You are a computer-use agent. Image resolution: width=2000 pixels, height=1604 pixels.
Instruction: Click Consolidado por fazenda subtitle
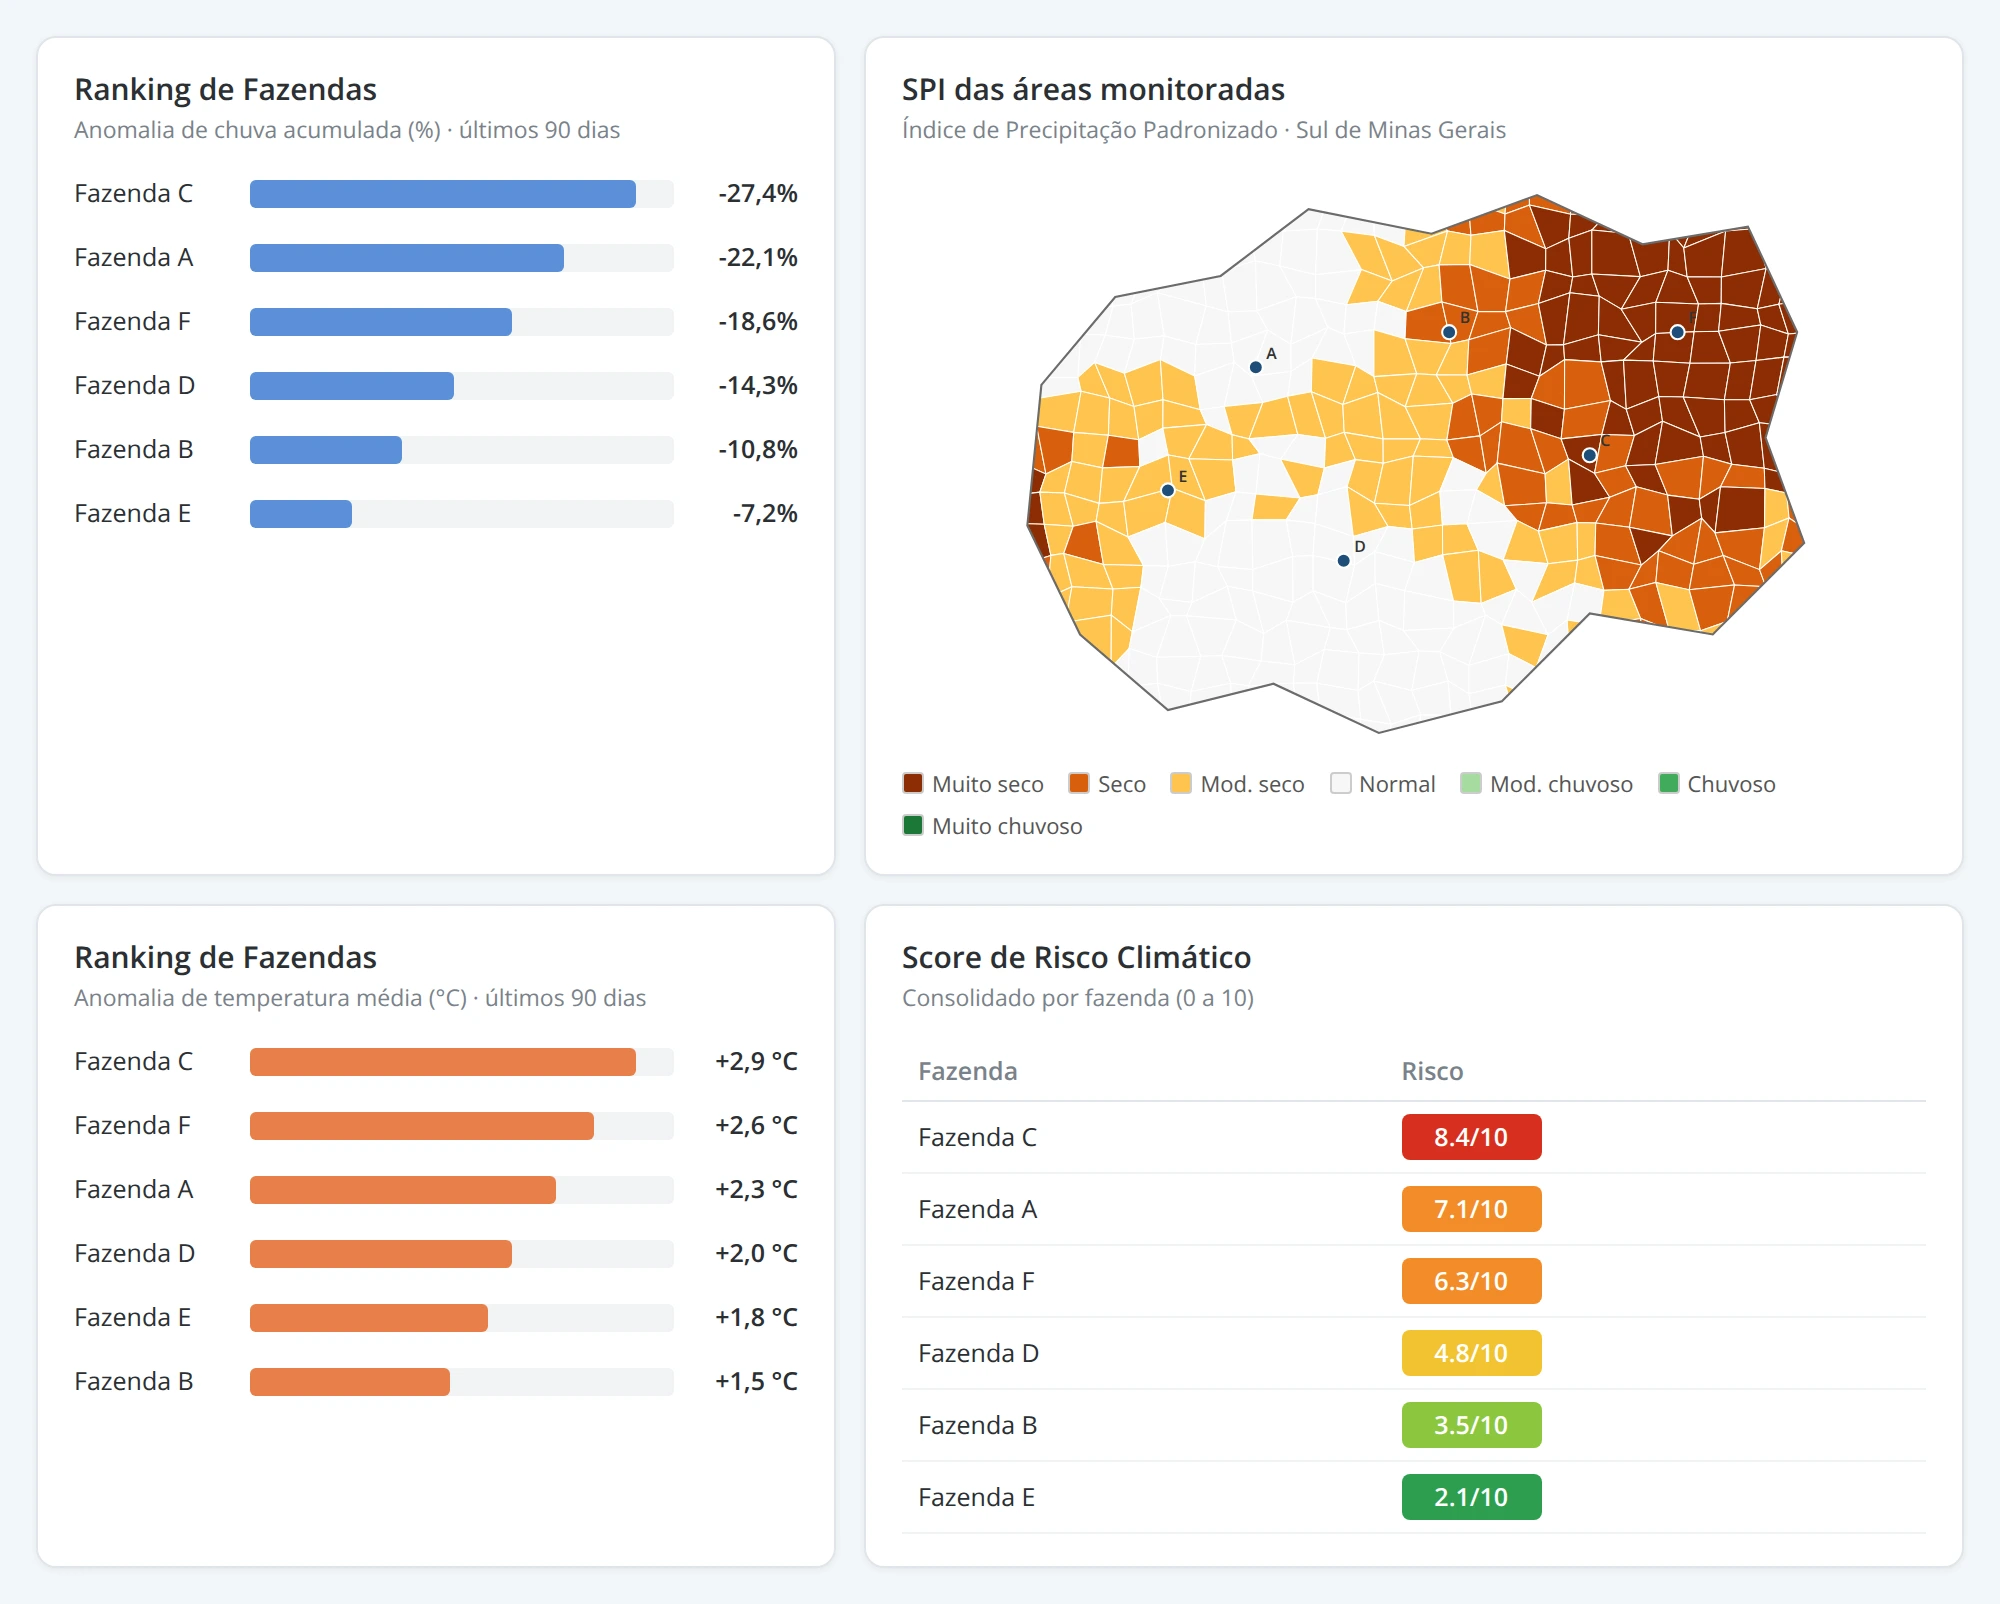(x=1078, y=998)
